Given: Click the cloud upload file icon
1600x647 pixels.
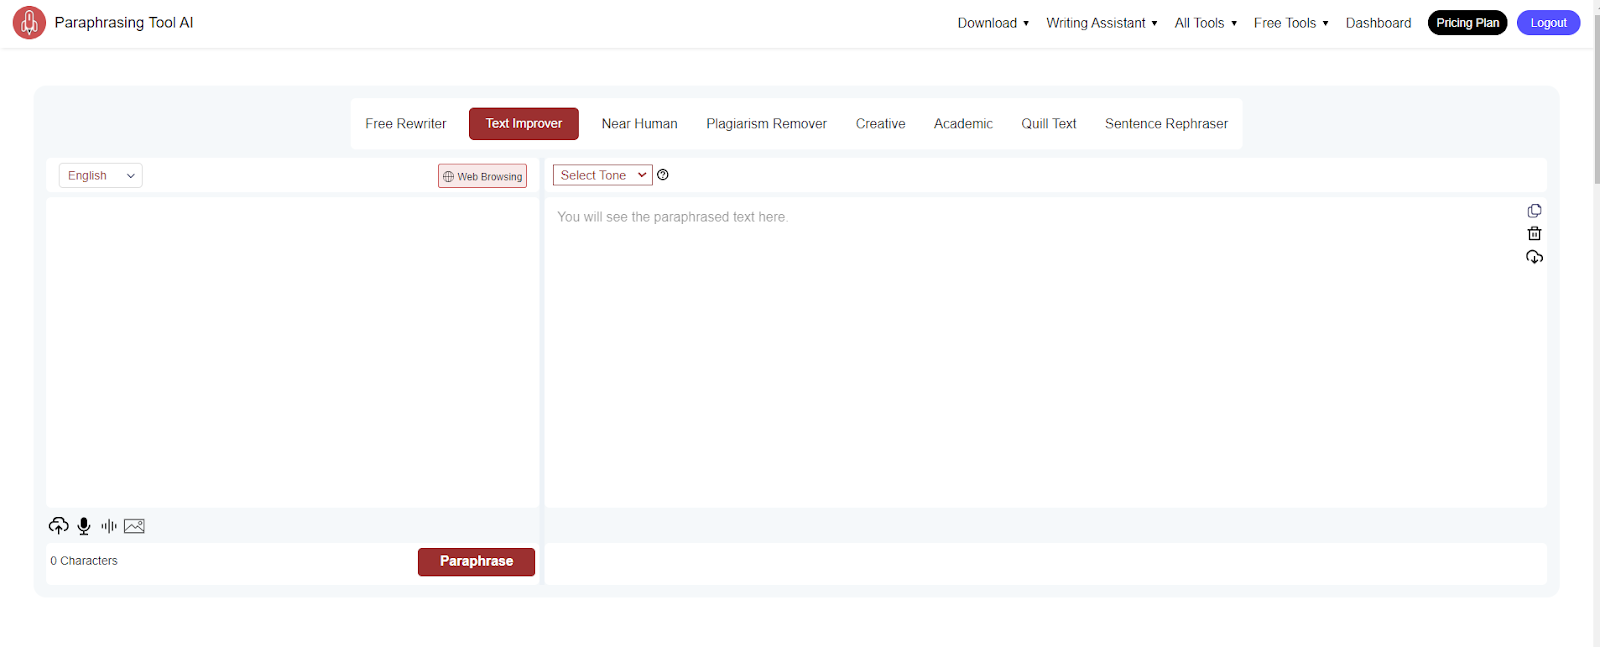Looking at the screenshot, I should pyautogui.click(x=59, y=526).
